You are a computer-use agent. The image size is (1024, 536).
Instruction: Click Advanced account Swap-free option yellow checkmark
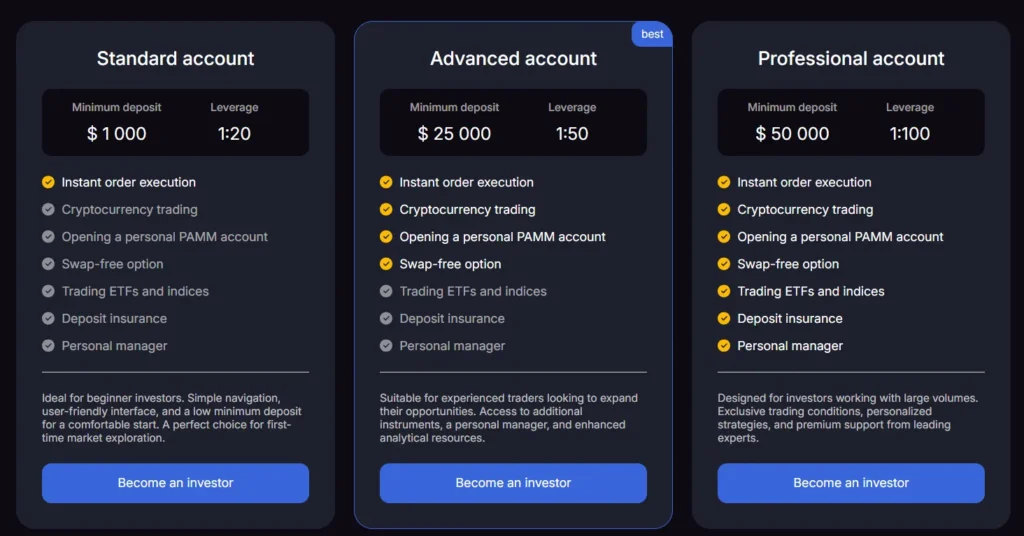click(x=386, y=264)
